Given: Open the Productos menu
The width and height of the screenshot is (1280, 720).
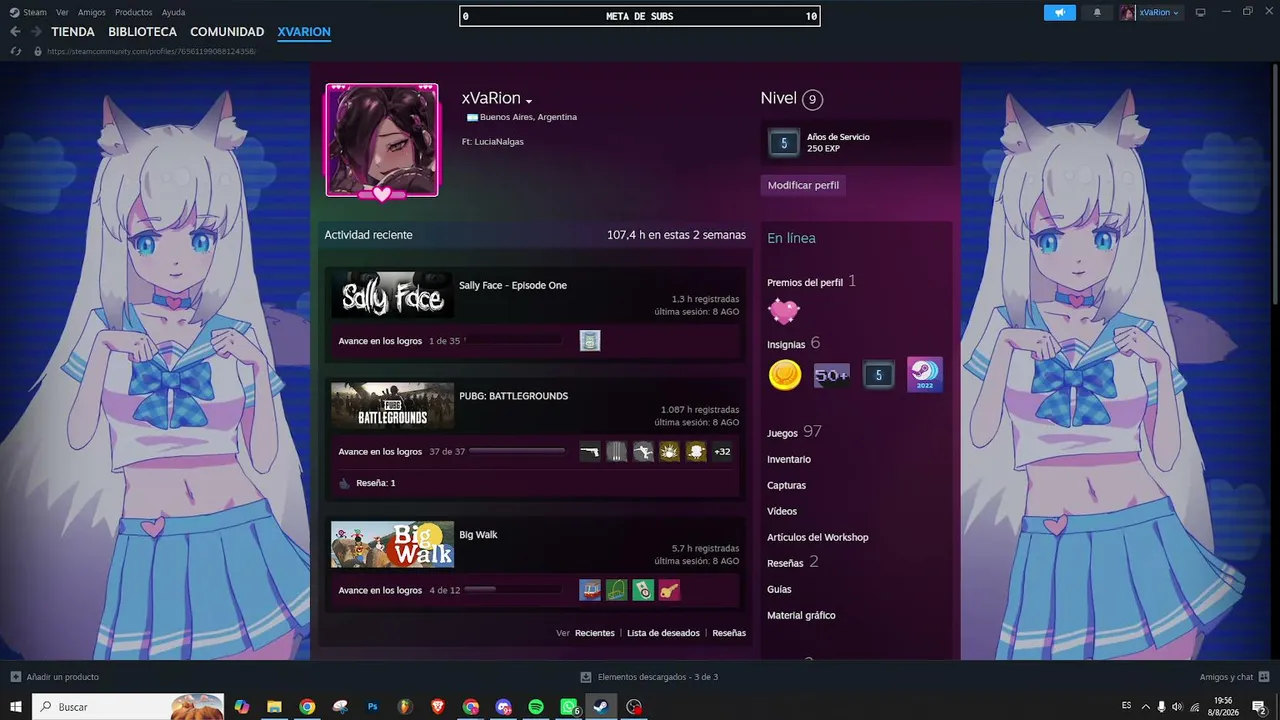Looking at the screenshot, I should (134, 12).
